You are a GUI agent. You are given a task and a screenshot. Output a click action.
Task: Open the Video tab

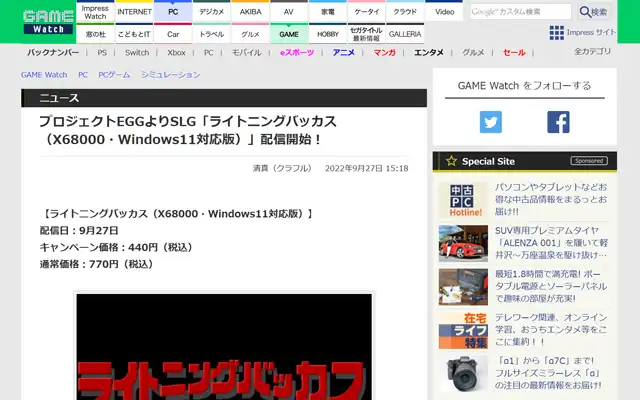pos(444,12)
